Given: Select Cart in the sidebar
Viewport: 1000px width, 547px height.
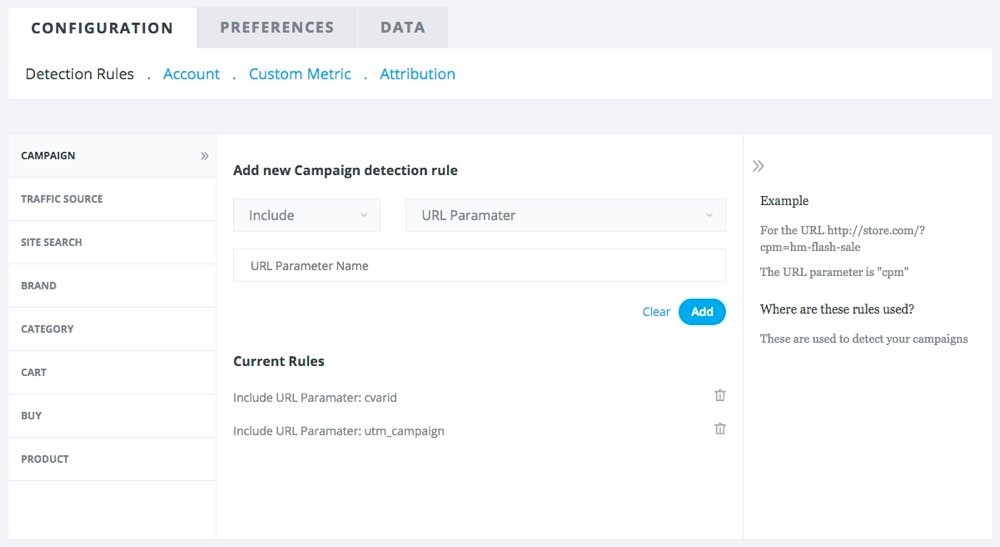Looking at the screenshot, I should (x=112, y=372).
